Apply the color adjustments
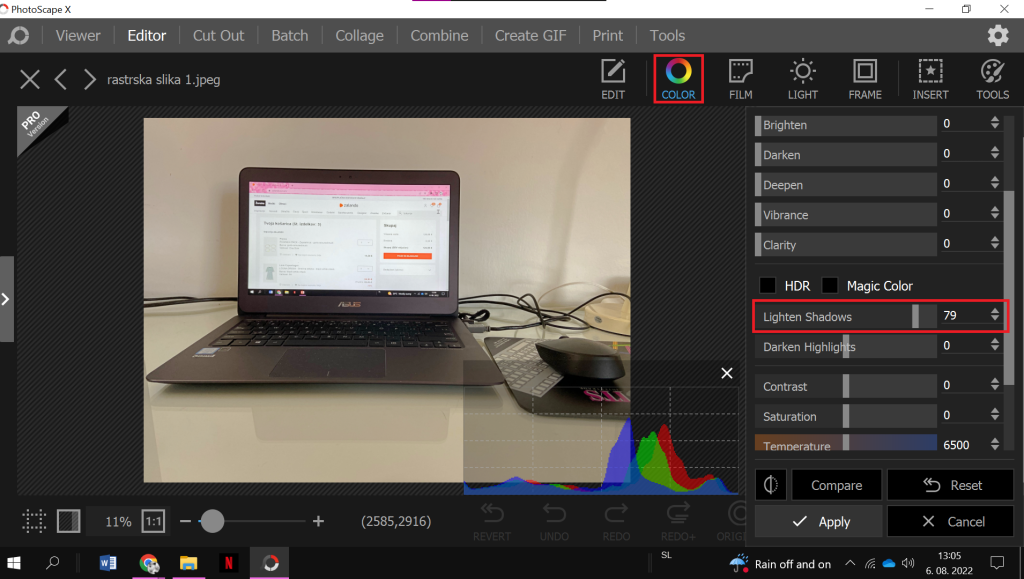 [818, 521]
